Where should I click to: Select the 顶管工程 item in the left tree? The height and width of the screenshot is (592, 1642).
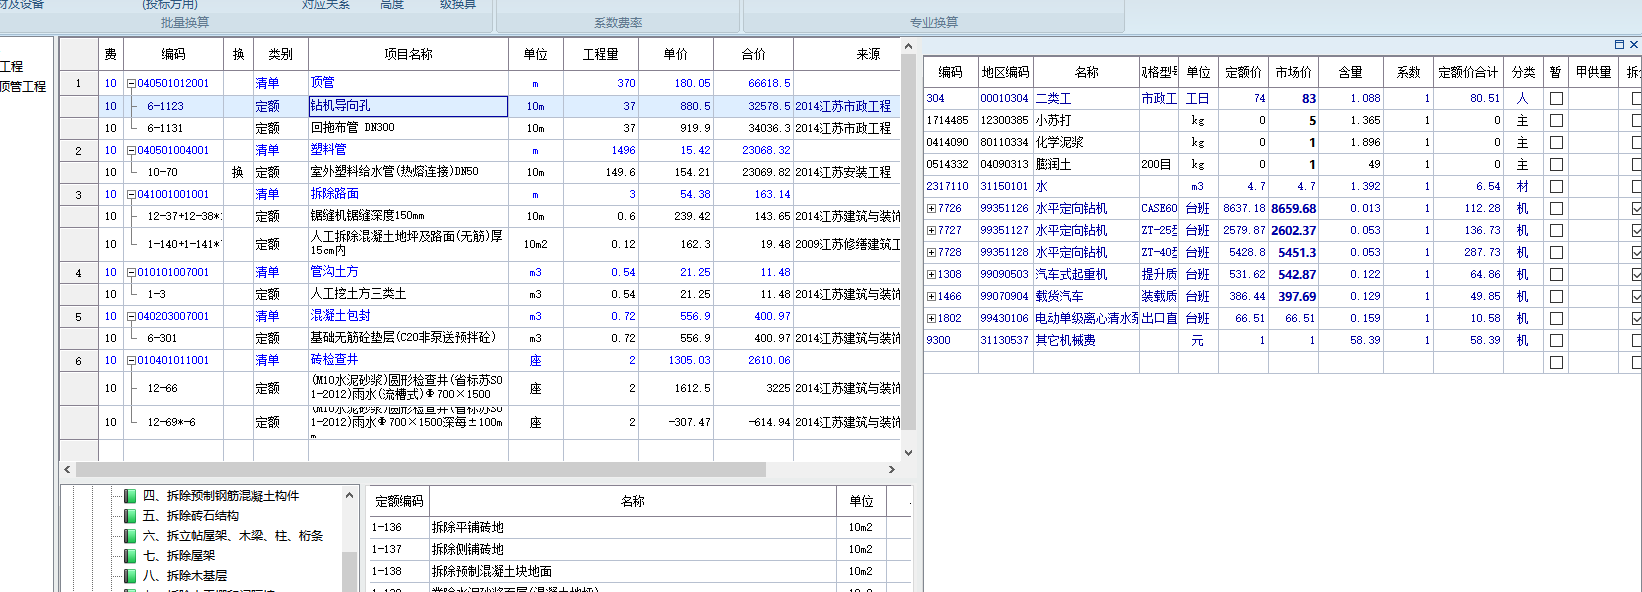coord(23,87)
